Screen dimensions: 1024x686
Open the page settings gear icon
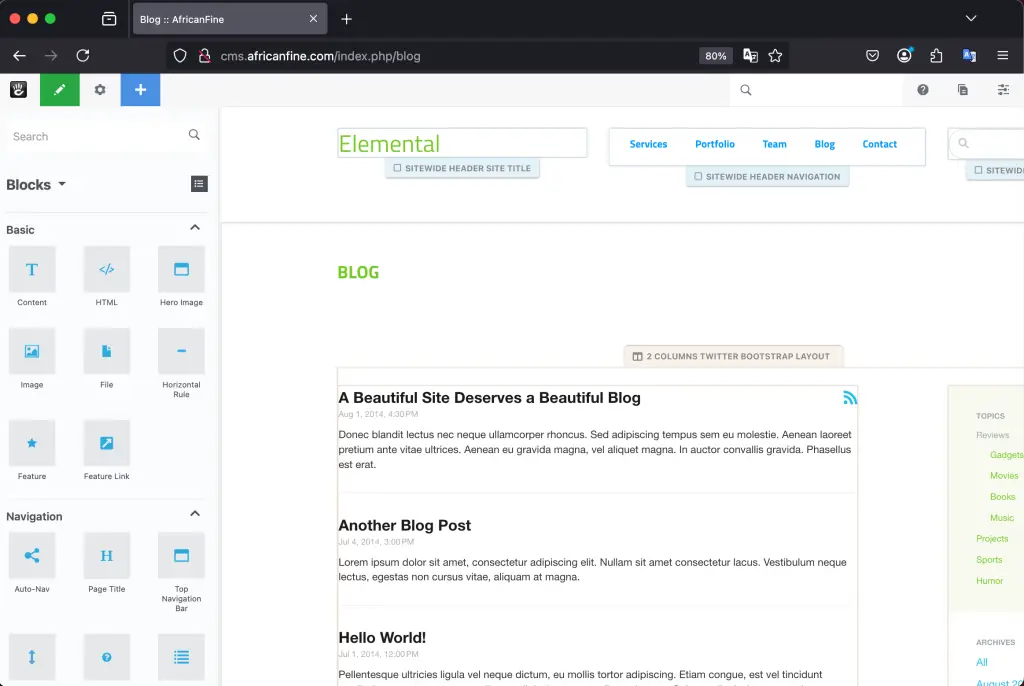coord(99,89)
